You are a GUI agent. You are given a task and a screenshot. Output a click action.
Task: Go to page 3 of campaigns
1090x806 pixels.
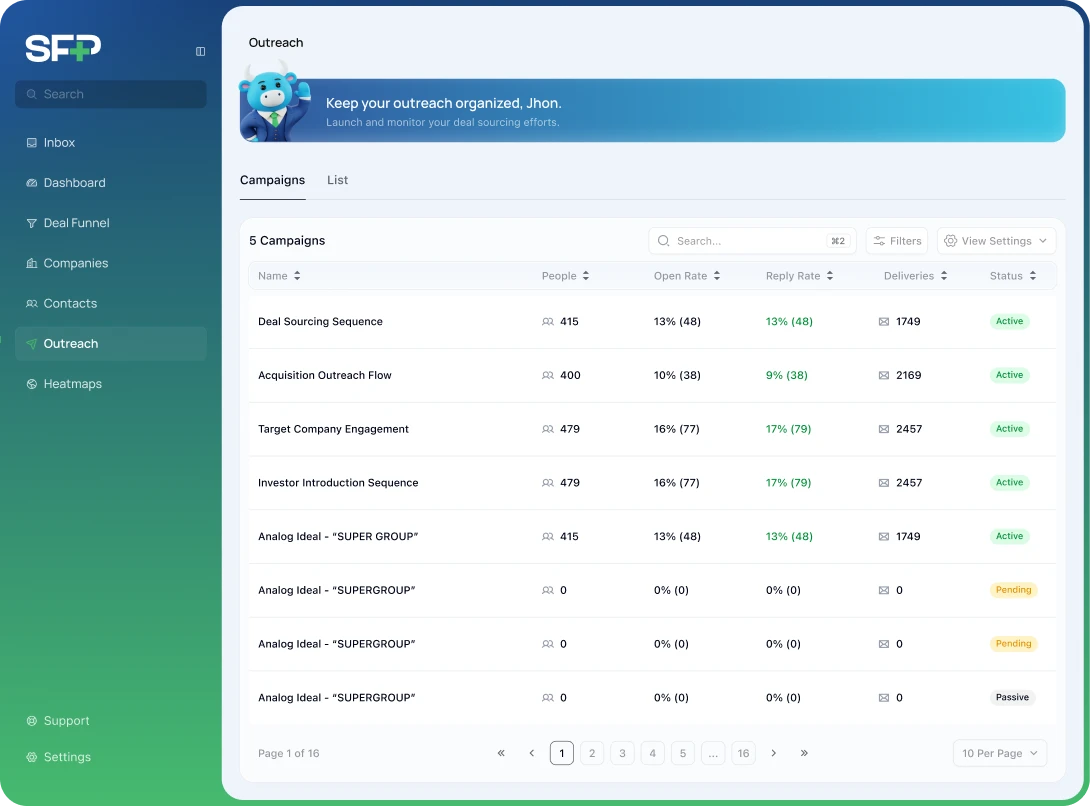(x=622, y=753)
